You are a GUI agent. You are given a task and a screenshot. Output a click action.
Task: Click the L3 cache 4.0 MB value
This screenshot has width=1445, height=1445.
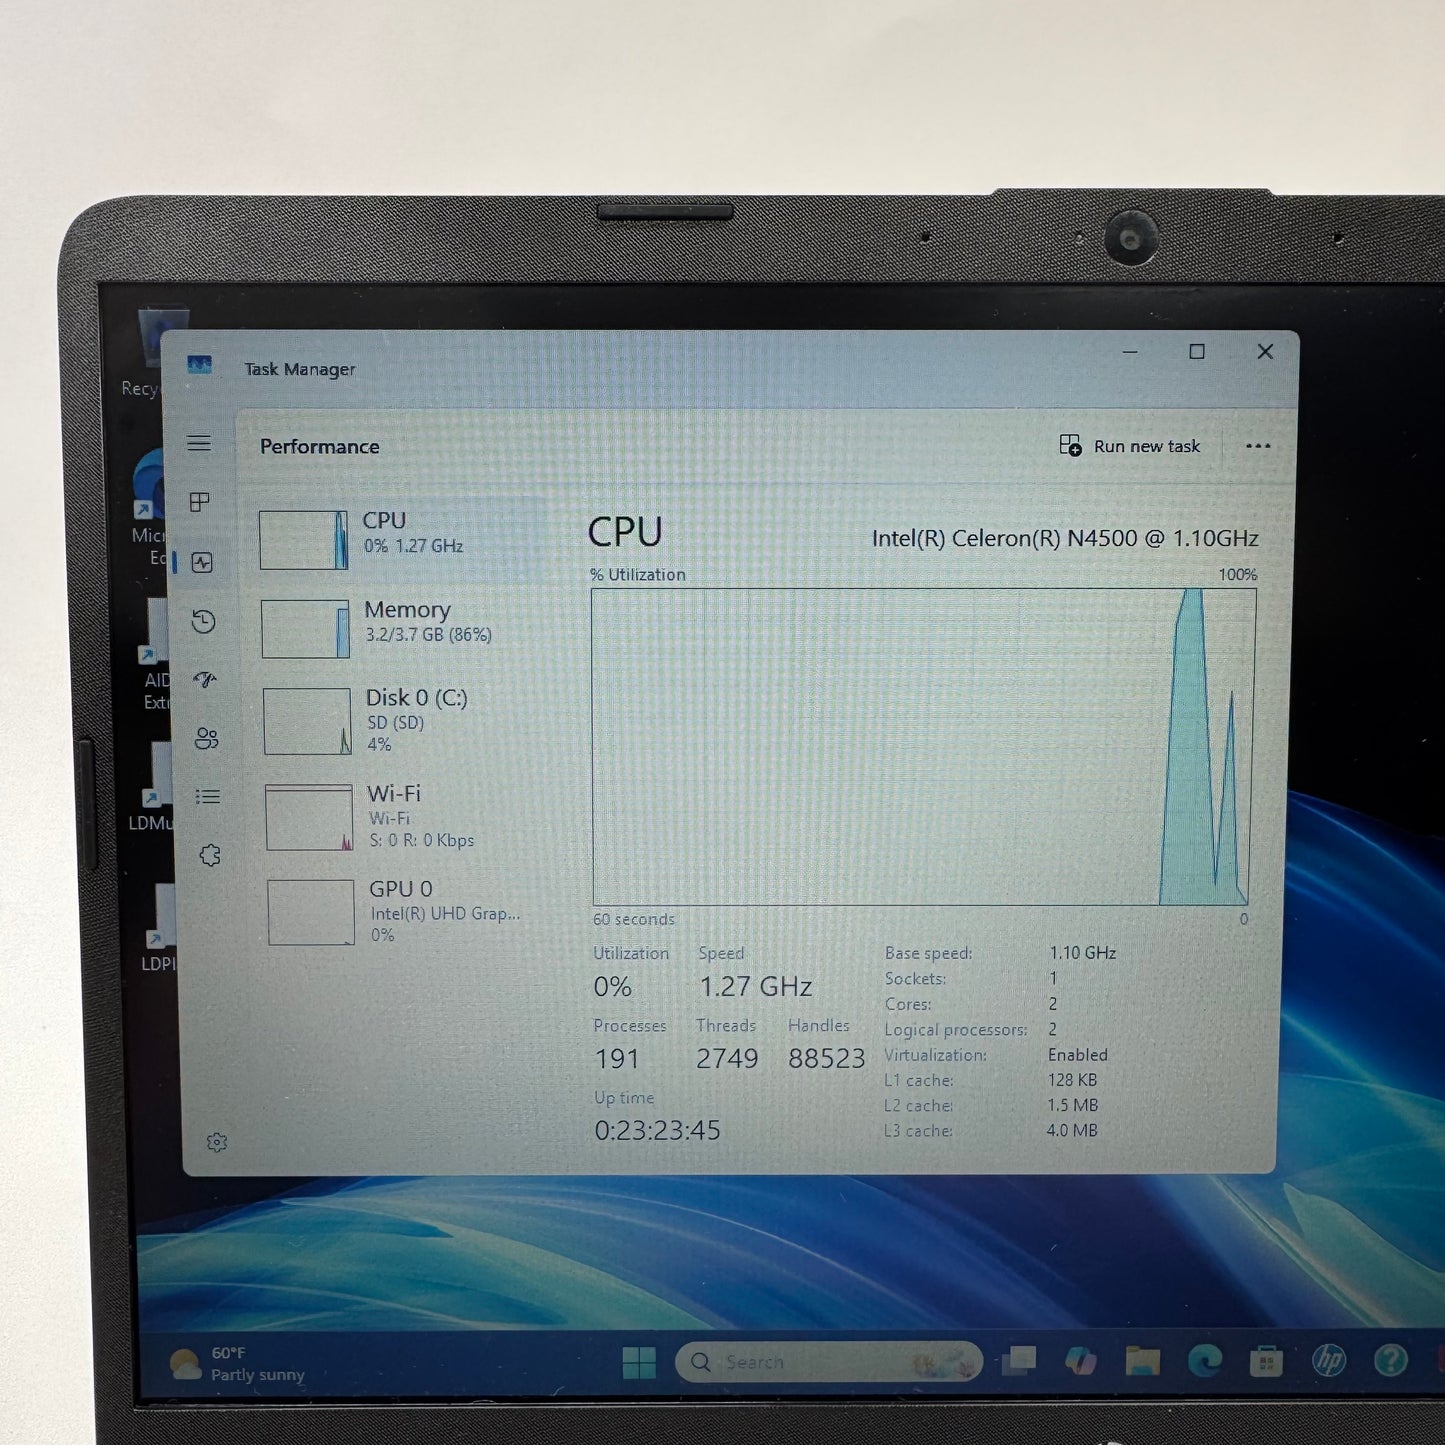(1072, 1130)
